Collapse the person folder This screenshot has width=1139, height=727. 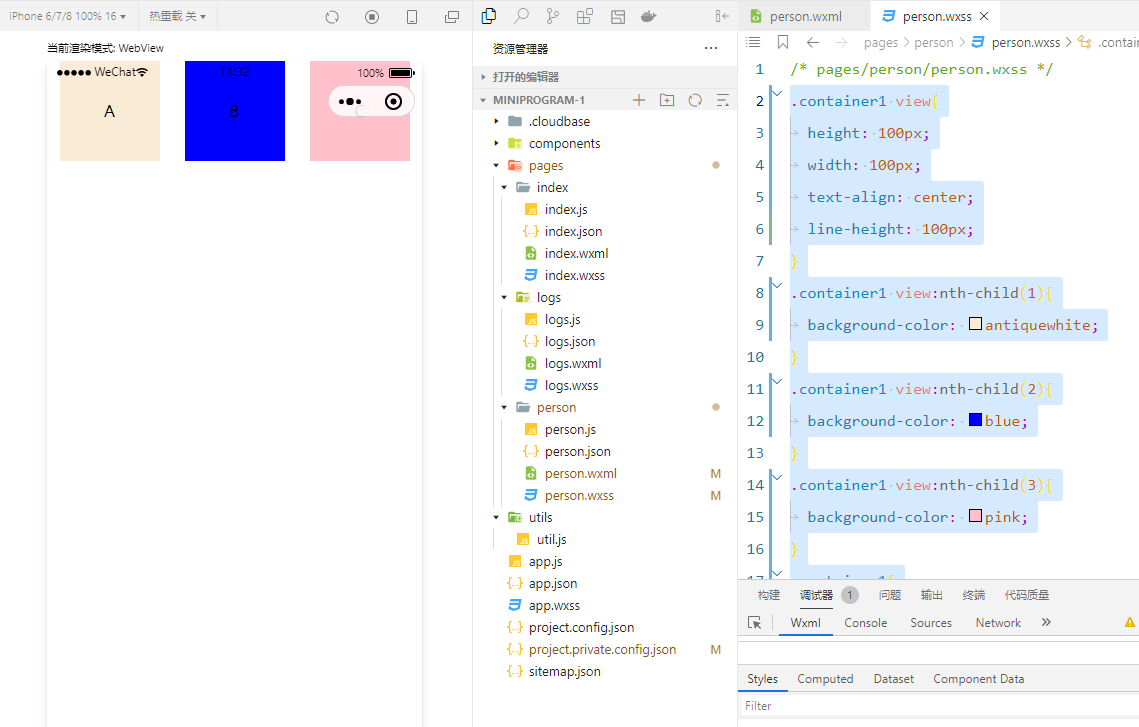(504, 407)
